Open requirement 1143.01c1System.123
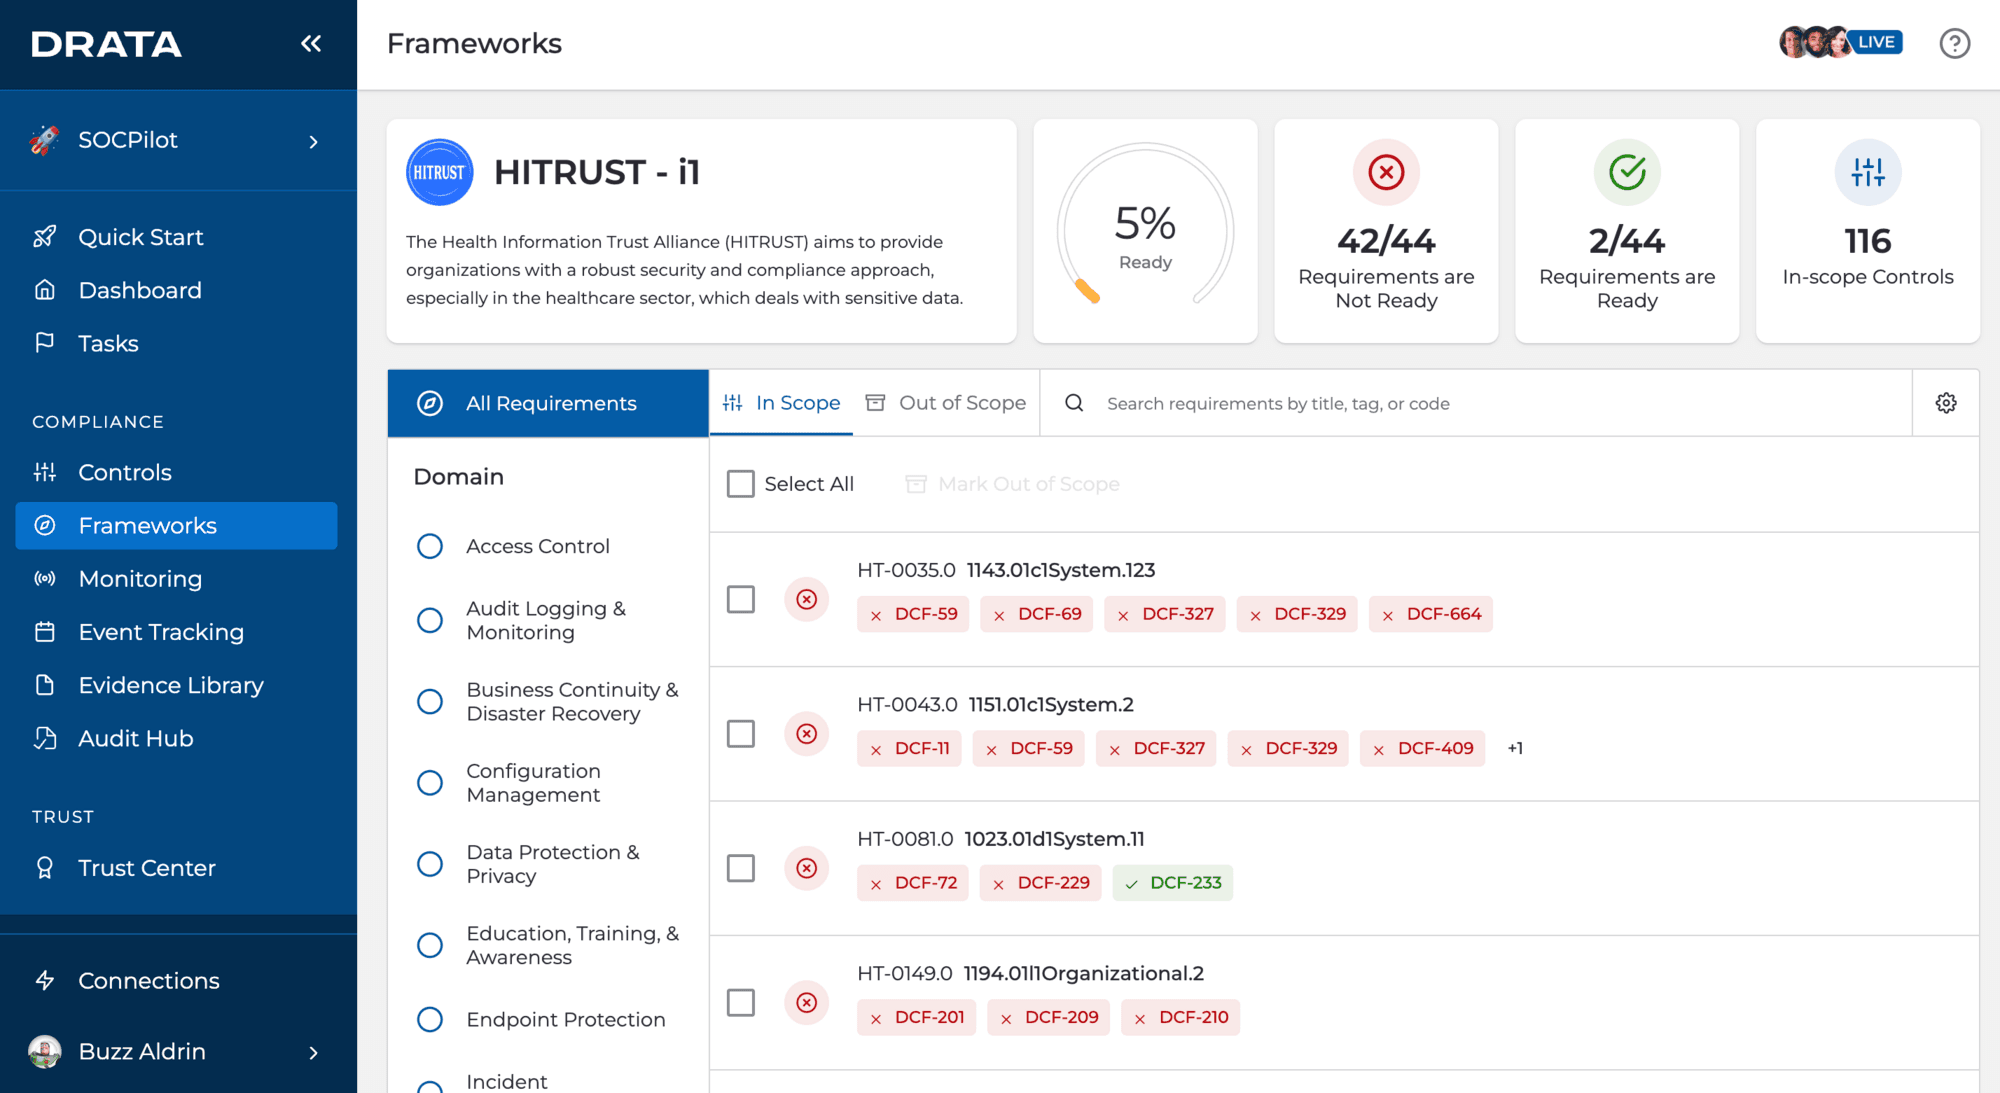Screen dimensions: 2000x1093 [x=1060, y=570]
